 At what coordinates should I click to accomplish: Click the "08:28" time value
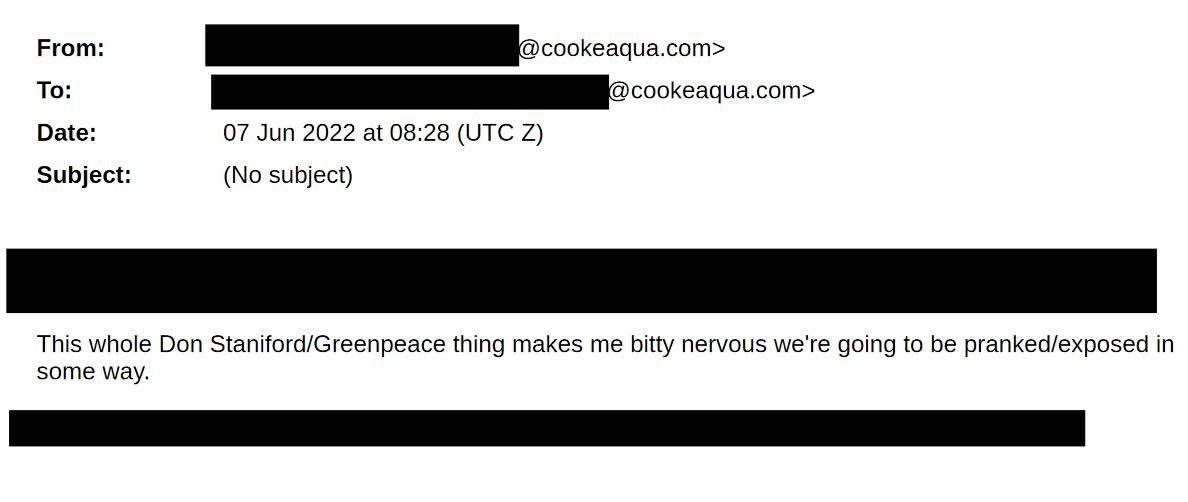(420, 133)
